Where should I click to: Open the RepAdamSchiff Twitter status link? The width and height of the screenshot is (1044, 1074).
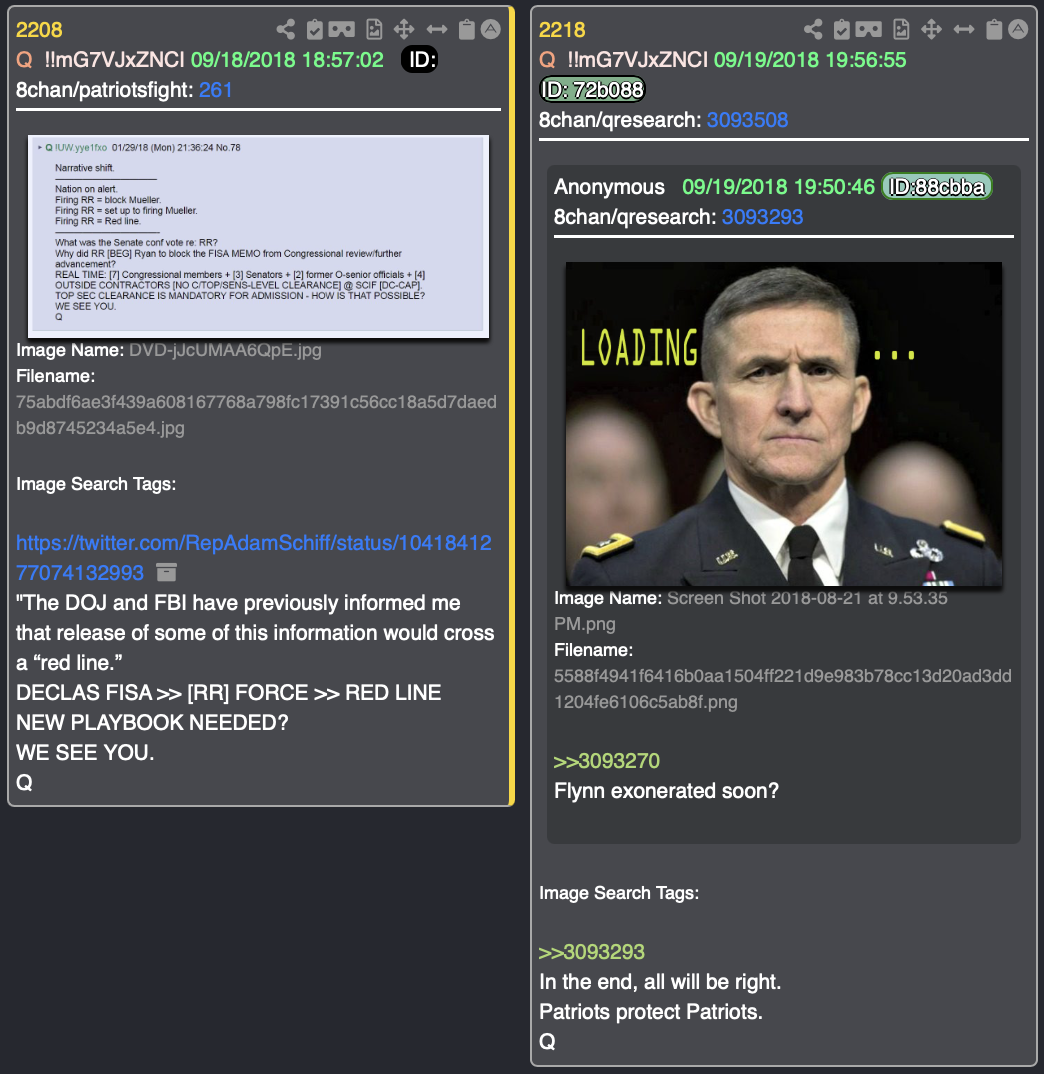point(253,558)
